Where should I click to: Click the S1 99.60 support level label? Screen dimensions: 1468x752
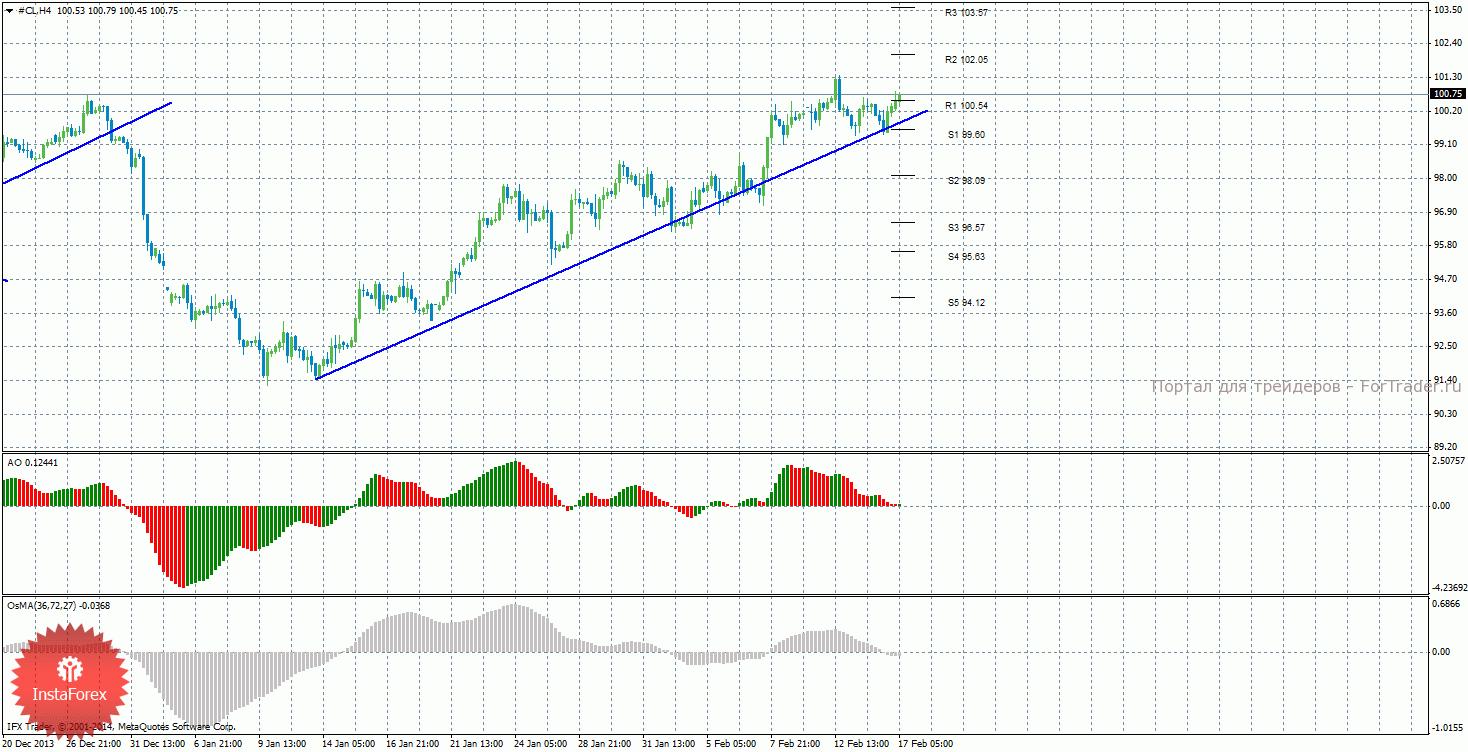[x=966, y=134]
